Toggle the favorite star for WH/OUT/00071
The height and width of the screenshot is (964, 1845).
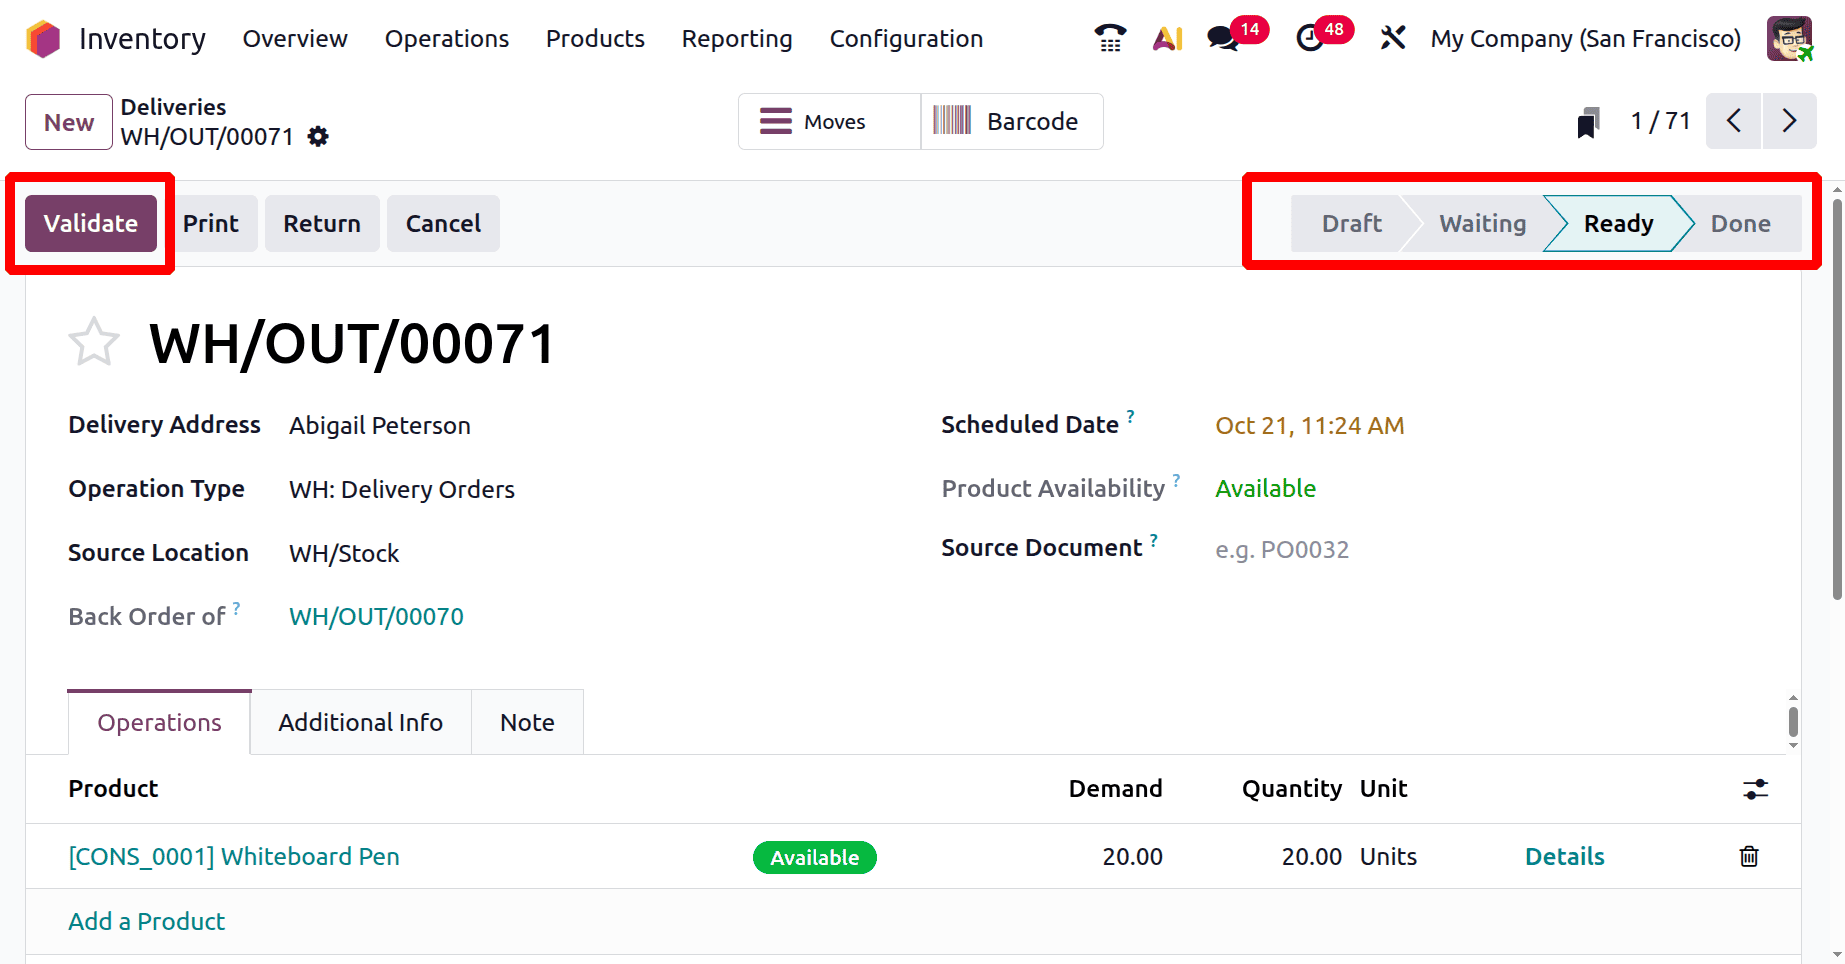click(x=94, y=343)
